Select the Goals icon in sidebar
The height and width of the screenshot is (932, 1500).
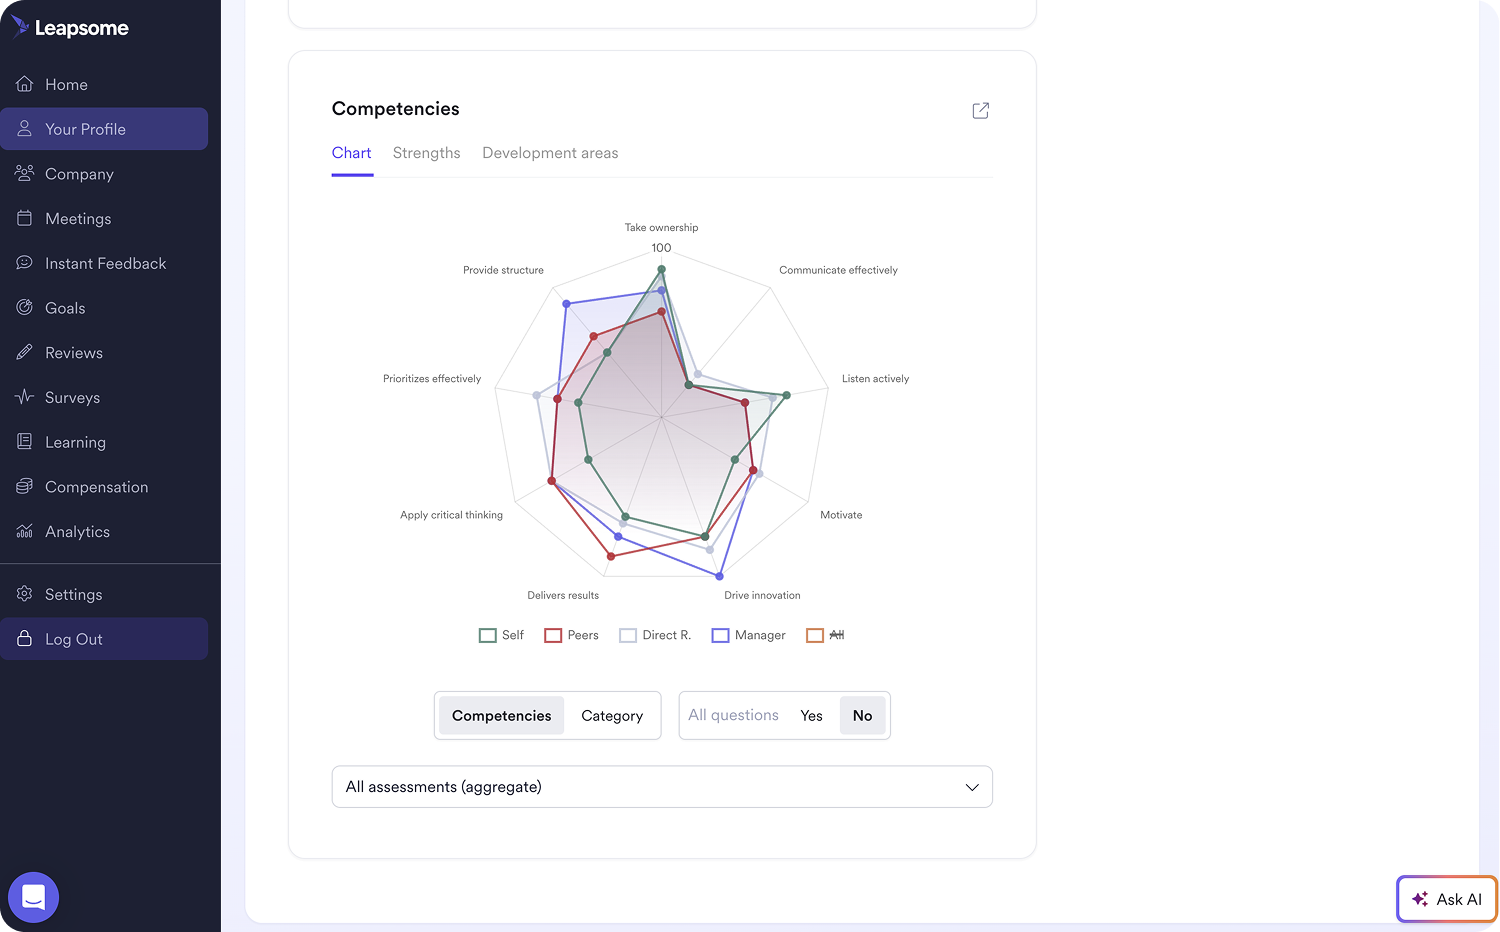[x=23, y=307]
